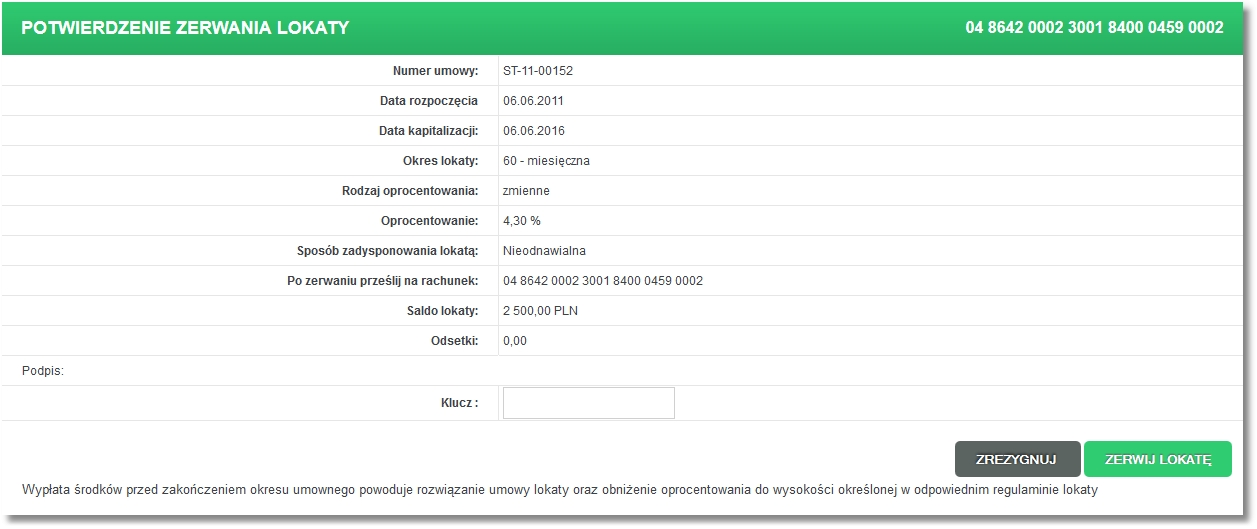Select start date 06.06.2011
The height and width of the screenshot is (529, 1257).
(534, 101)
